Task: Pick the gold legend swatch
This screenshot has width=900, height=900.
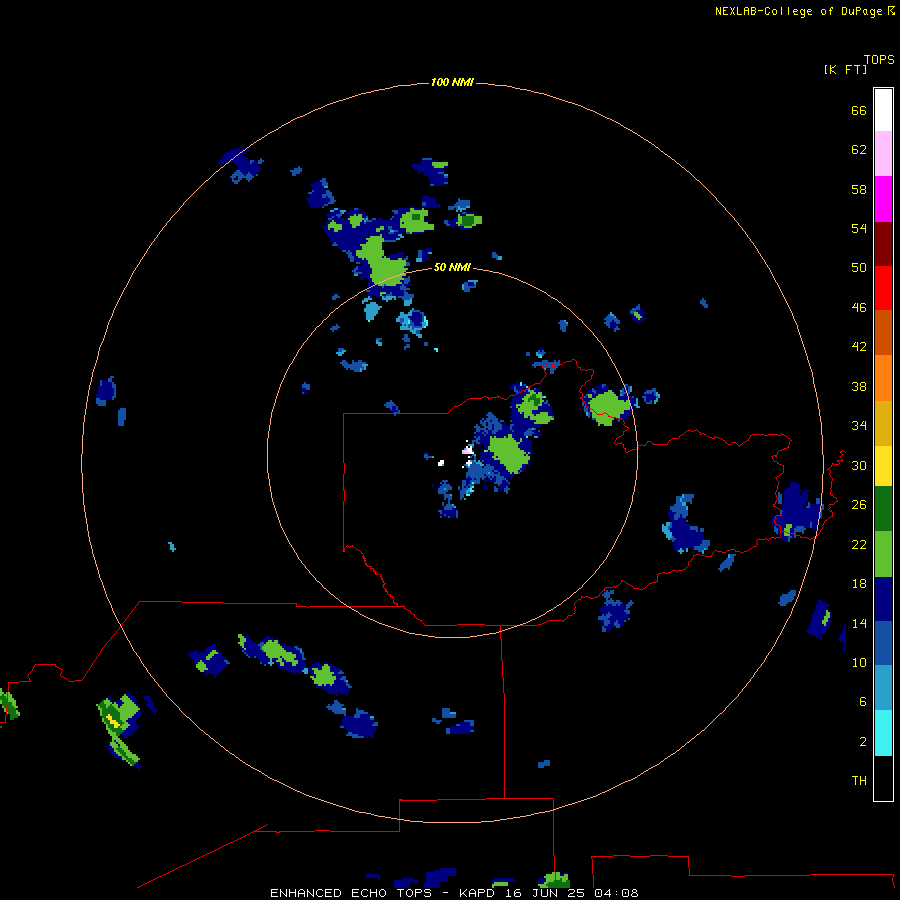Action: pos(883,423)
